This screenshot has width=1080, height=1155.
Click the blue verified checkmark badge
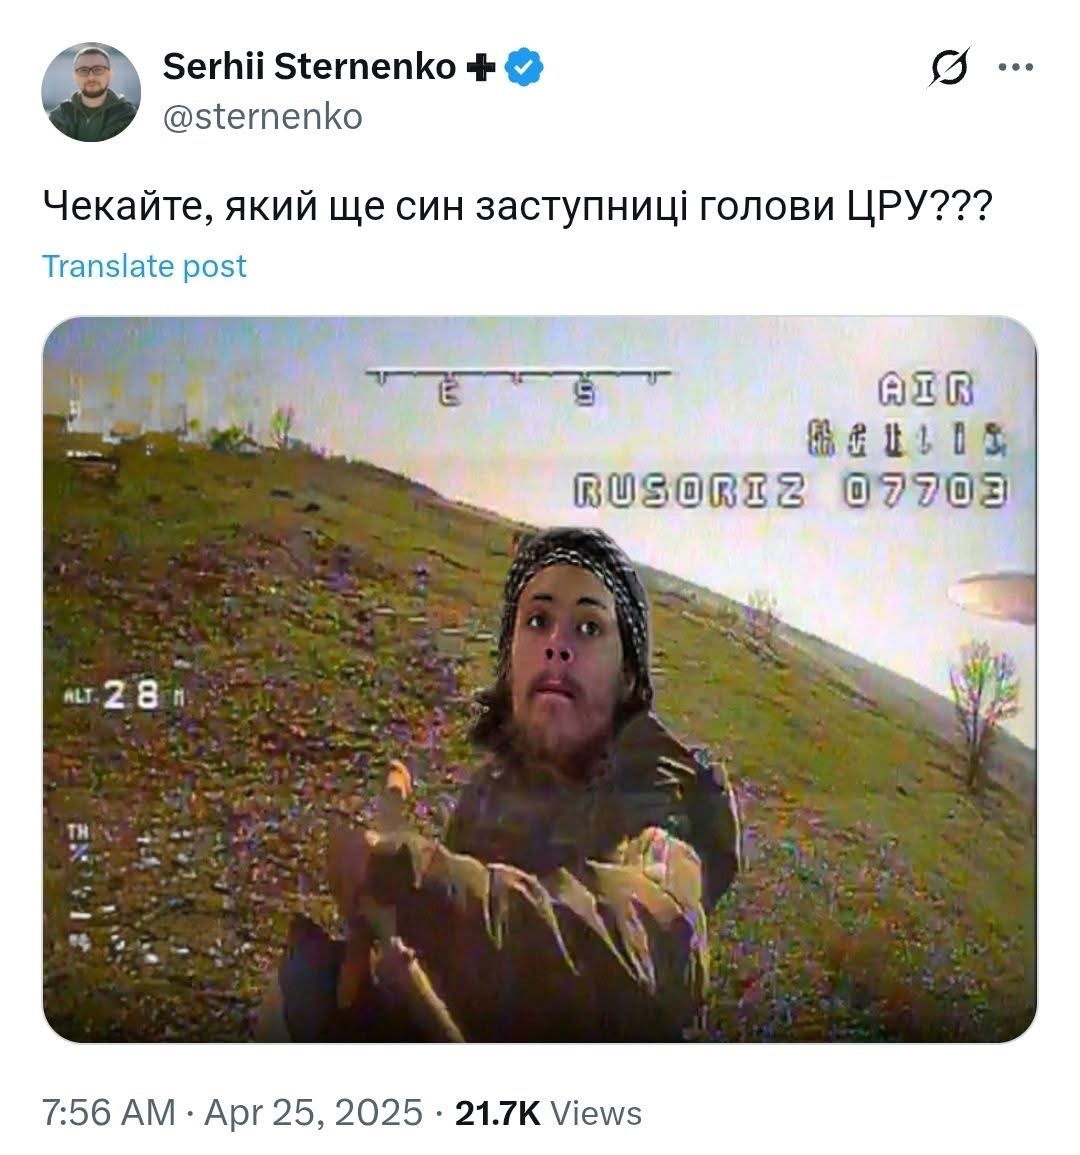click(x=524, y=67)
